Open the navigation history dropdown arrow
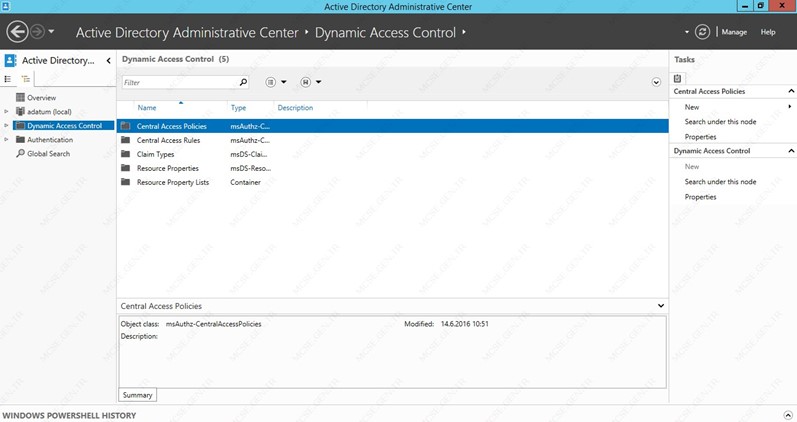The width and height of the screenshot is (797, 422). click(x=51, y=32)
